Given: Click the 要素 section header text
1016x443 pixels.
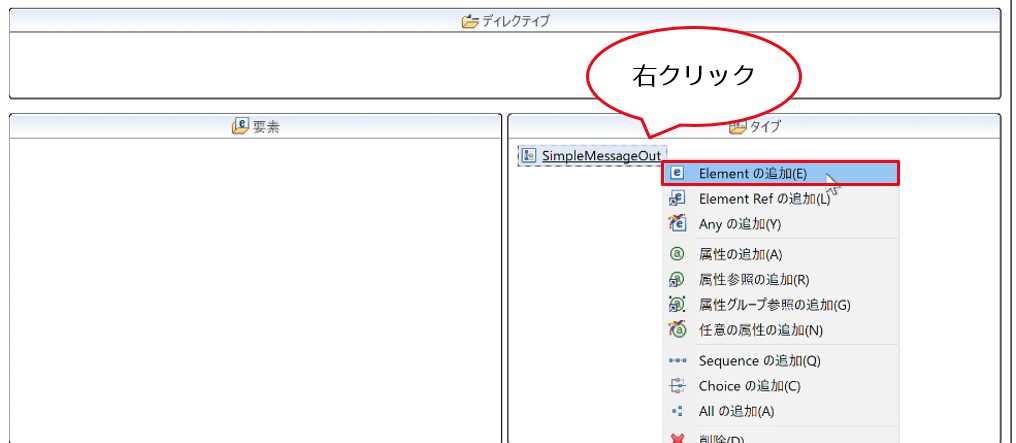Looking at the screenshot, I should 266,127.
